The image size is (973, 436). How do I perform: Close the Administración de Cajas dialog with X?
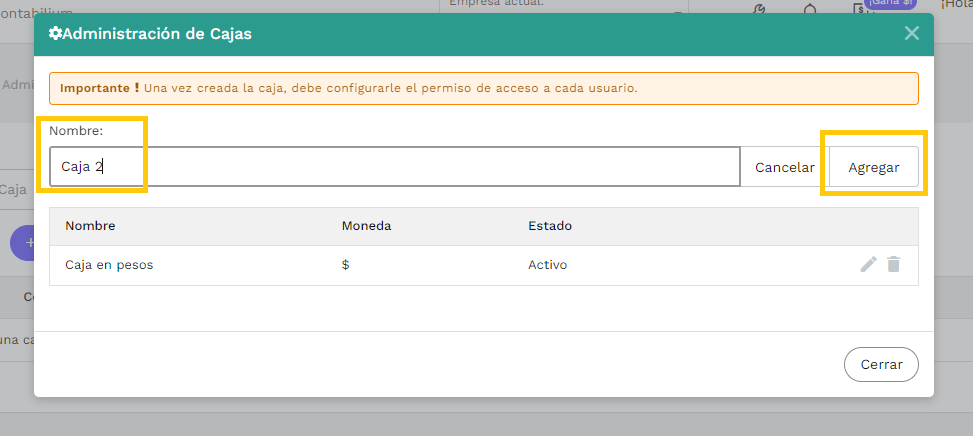point(911,33)
